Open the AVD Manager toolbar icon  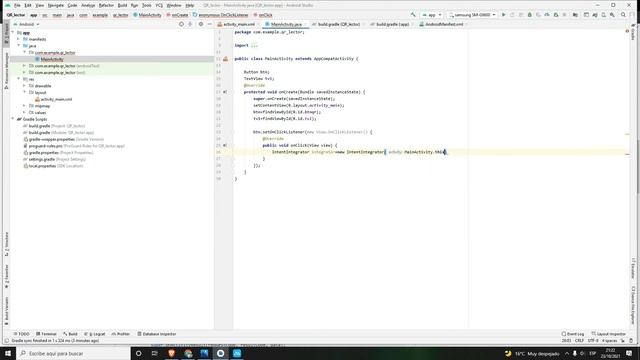603,15
